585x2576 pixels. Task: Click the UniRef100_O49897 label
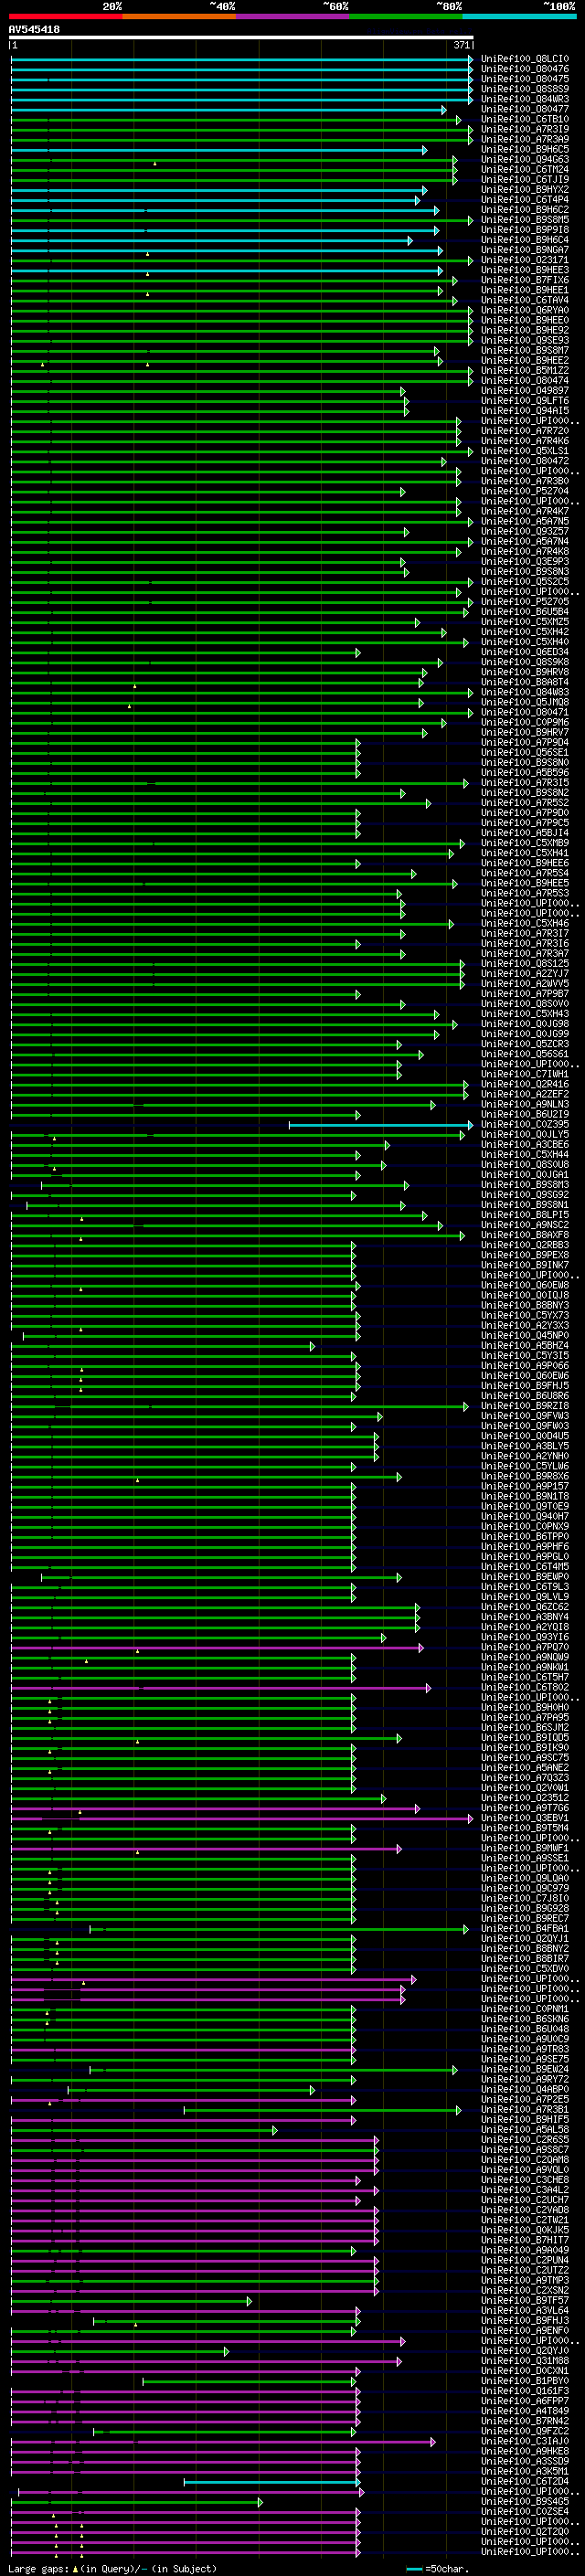(x=525, y=391)
